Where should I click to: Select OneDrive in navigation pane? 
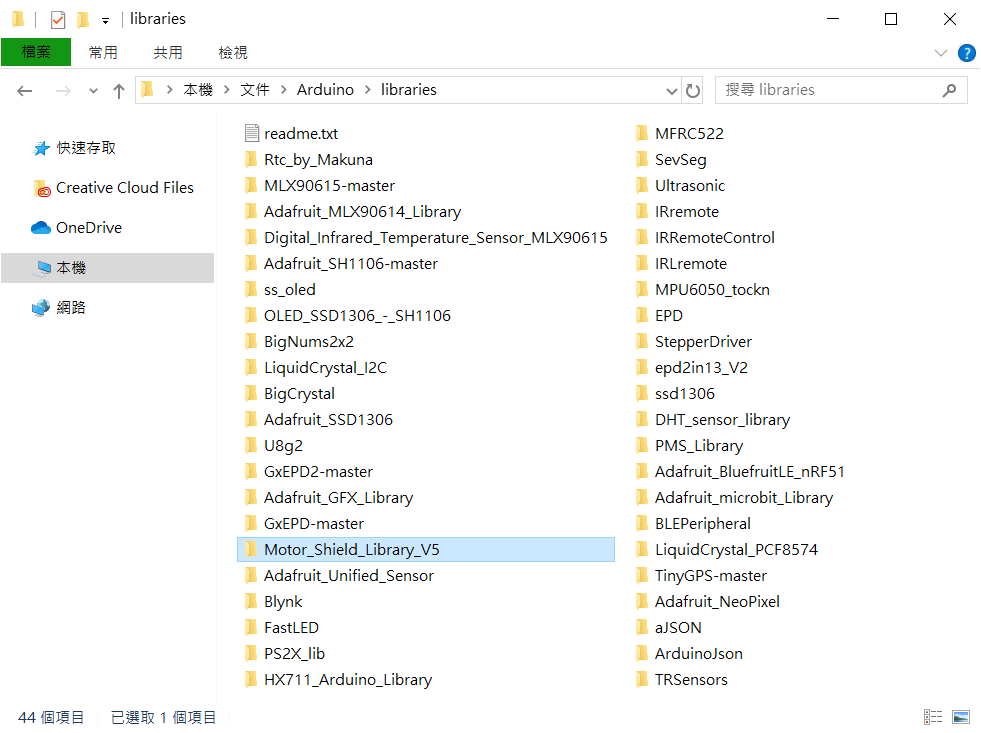89,228
